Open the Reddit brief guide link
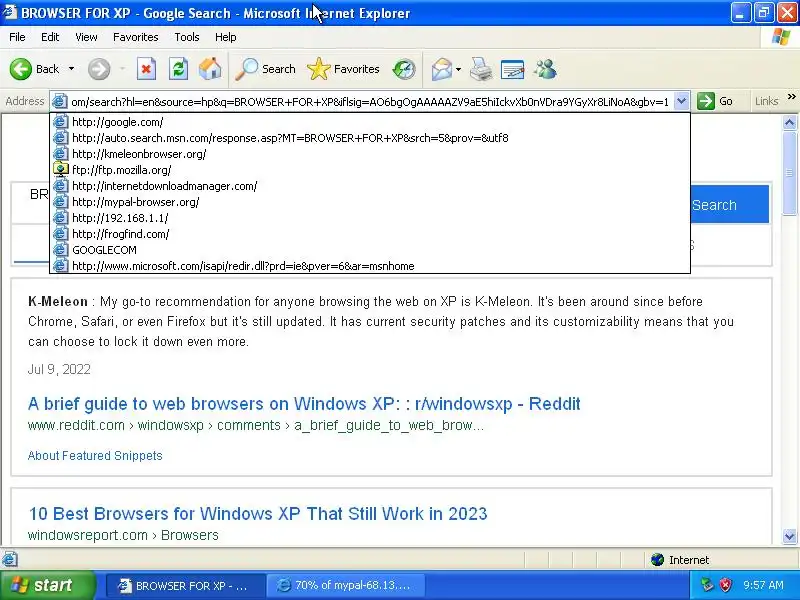This screenshot has height=600, width=800. click(x=304, y=404)
